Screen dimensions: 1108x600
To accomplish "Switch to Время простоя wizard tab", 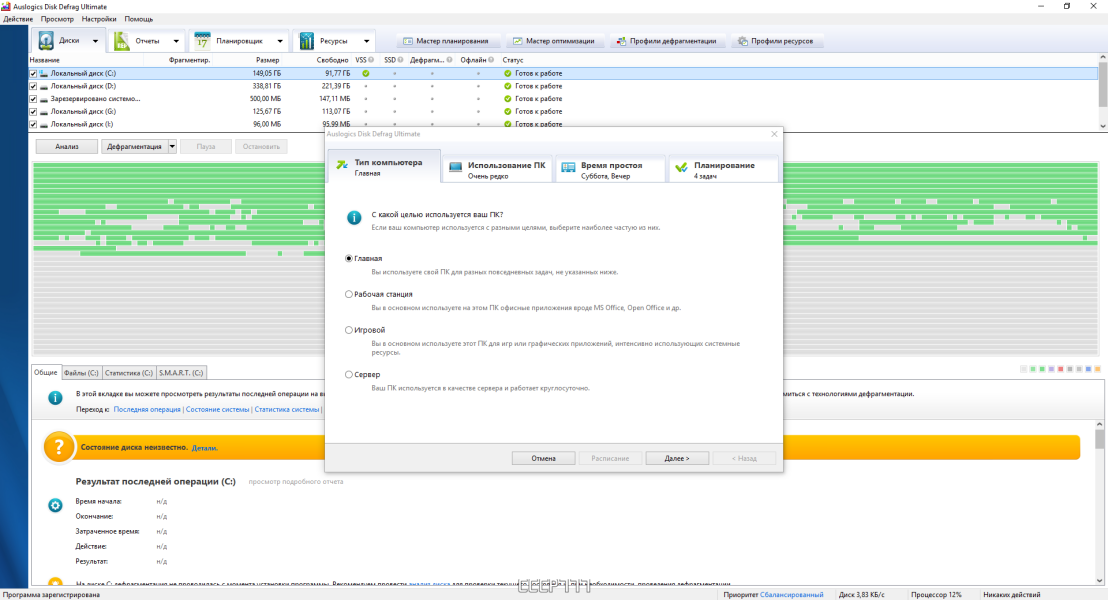I will click(611, 170).
